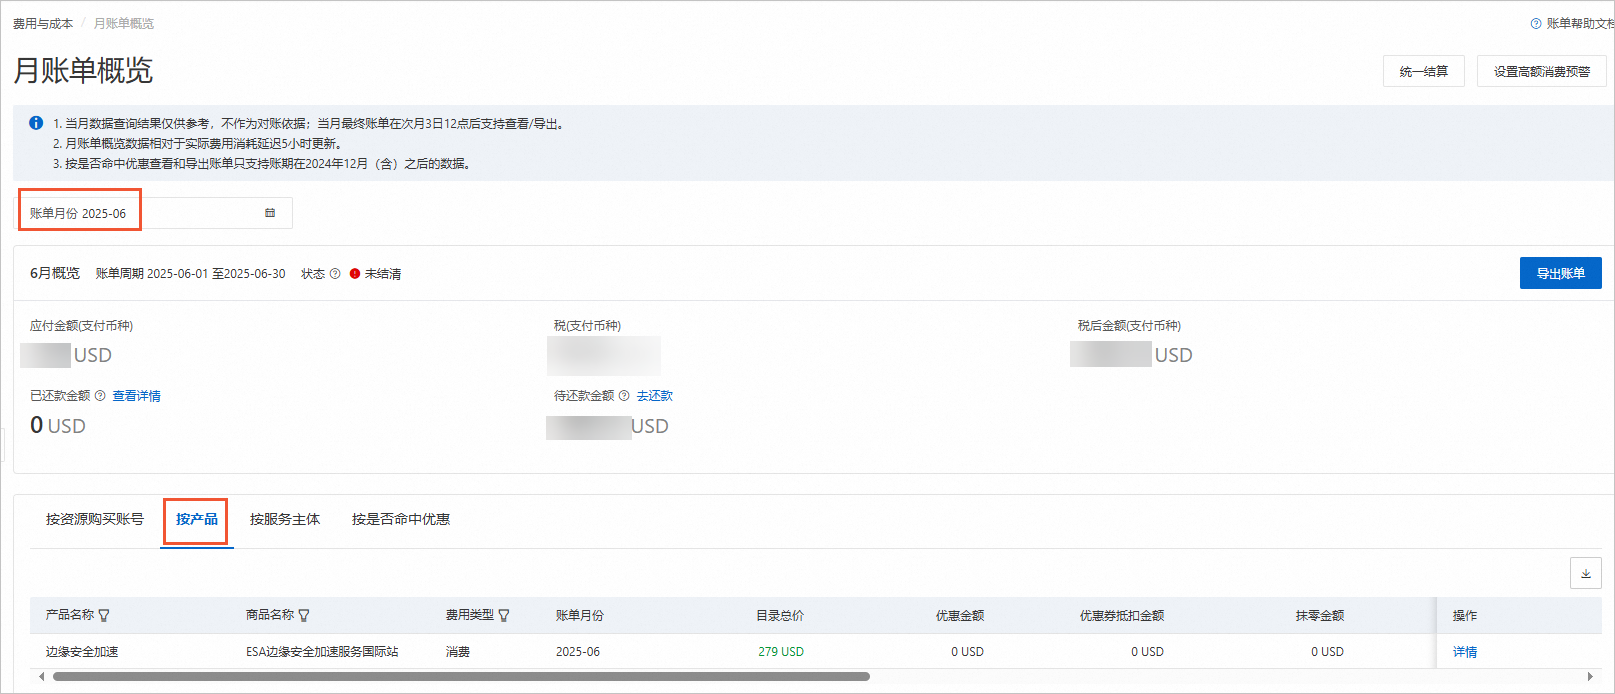Open the filter icon on 费用类型 column

[504, 615]
